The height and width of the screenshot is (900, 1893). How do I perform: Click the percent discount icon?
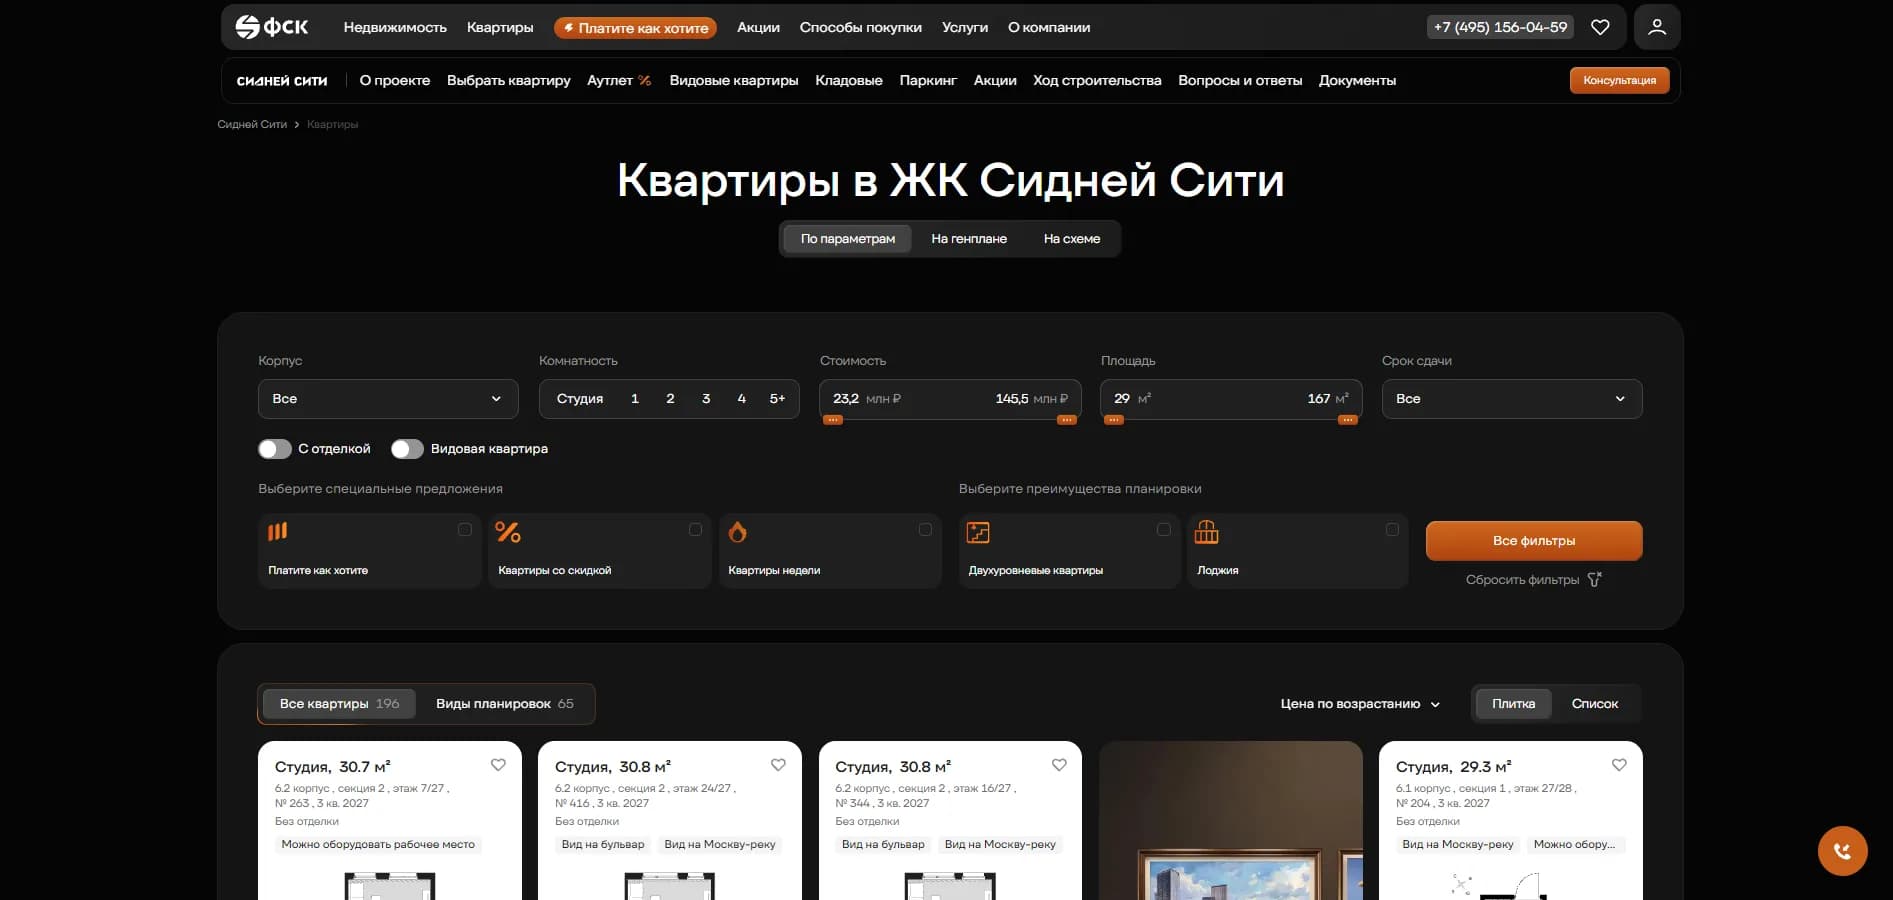508,532
